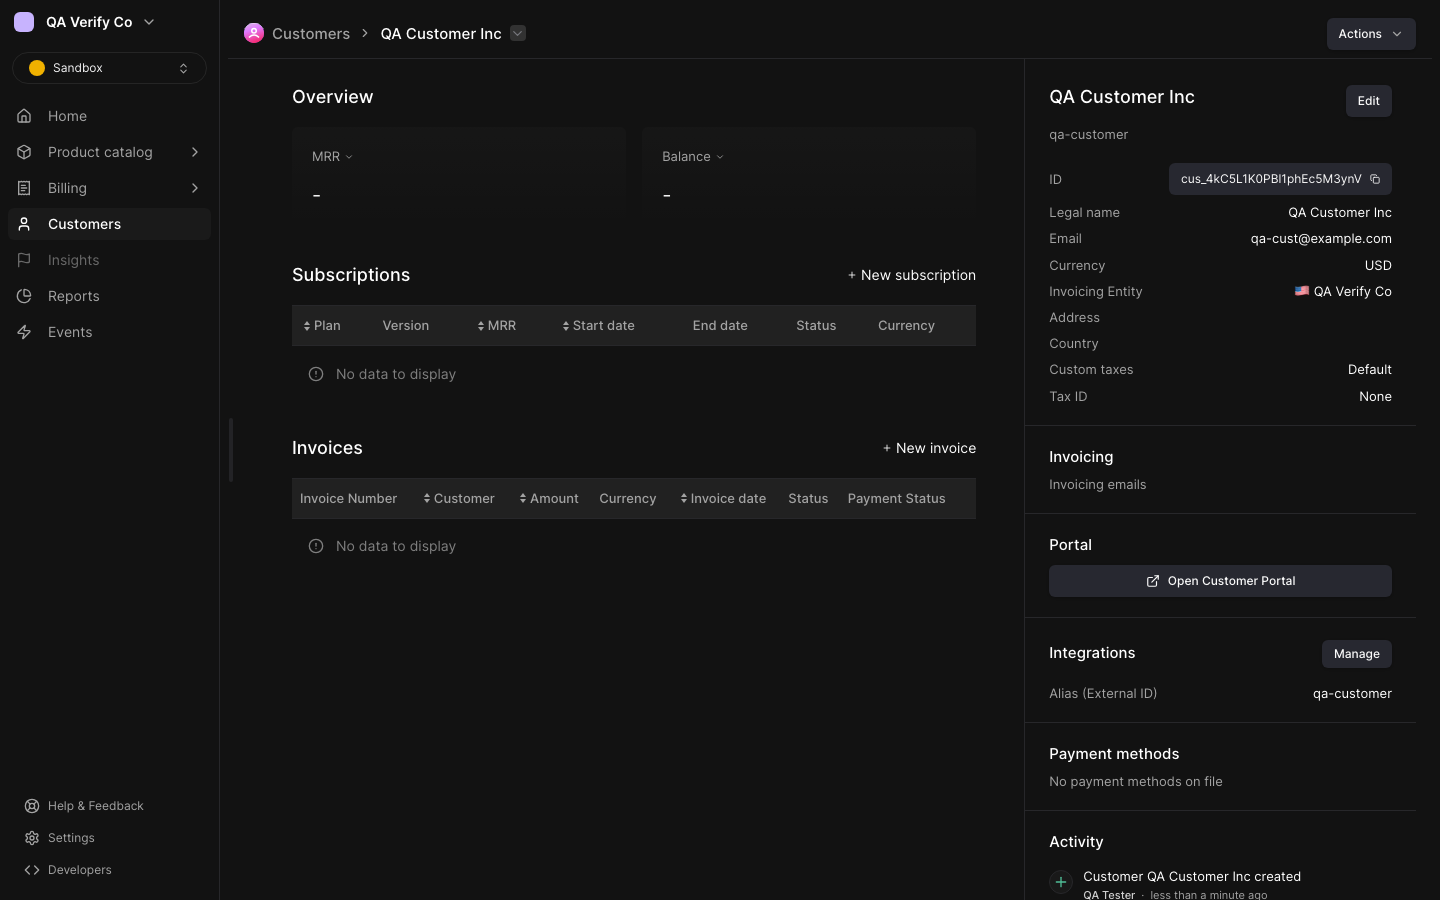
Task: Open Reports from the sidebar
Action: pyautogui.click(x=109, y=296)
